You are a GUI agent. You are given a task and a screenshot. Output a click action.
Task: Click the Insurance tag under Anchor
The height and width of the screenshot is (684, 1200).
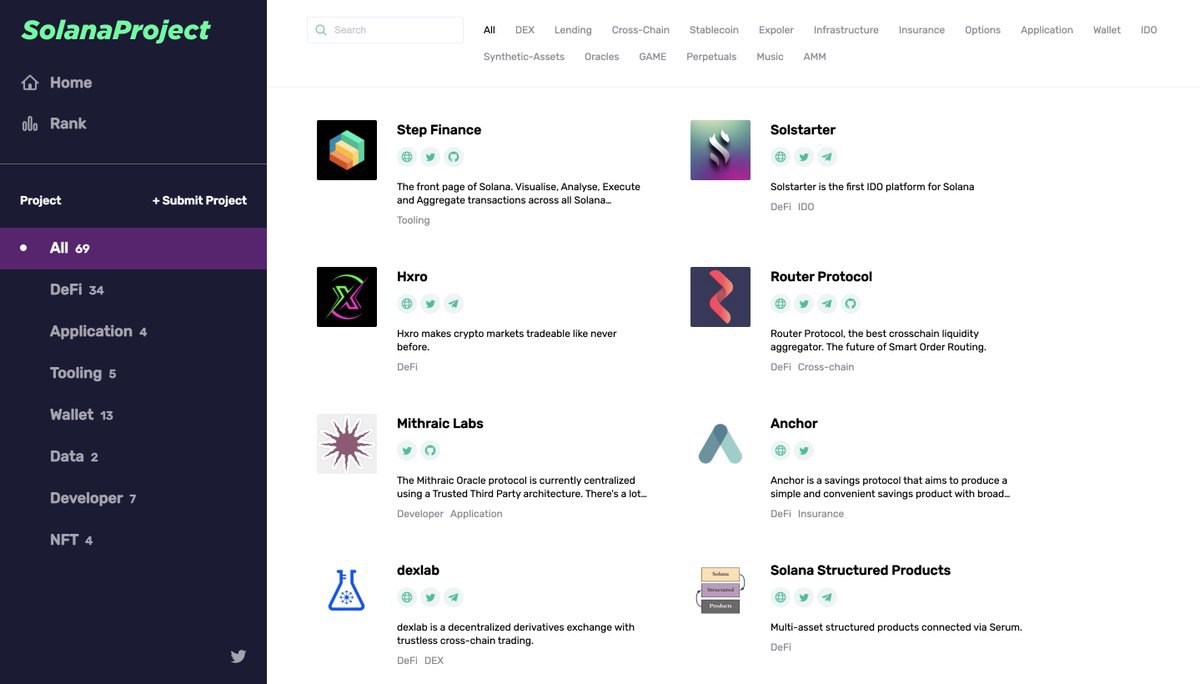click(821, 514)
